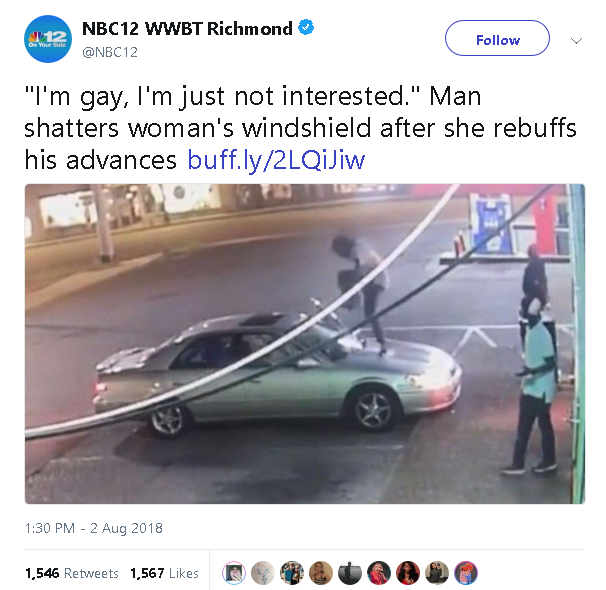Expand the tweet options chevron menu

[x=577, y=41]
